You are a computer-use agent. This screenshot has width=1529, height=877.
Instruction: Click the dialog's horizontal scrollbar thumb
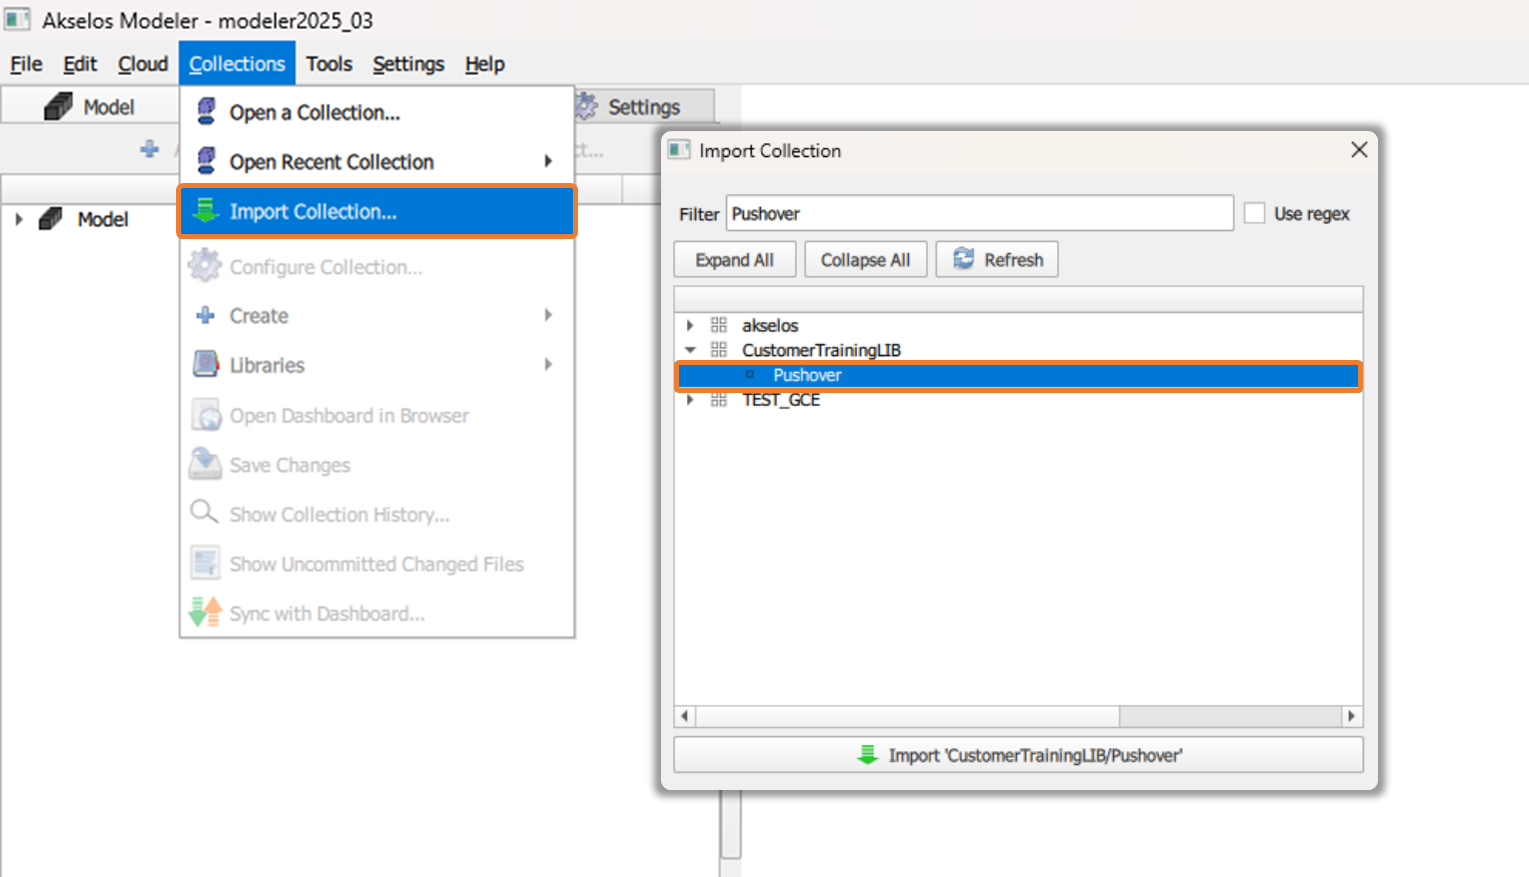[907, 716]
